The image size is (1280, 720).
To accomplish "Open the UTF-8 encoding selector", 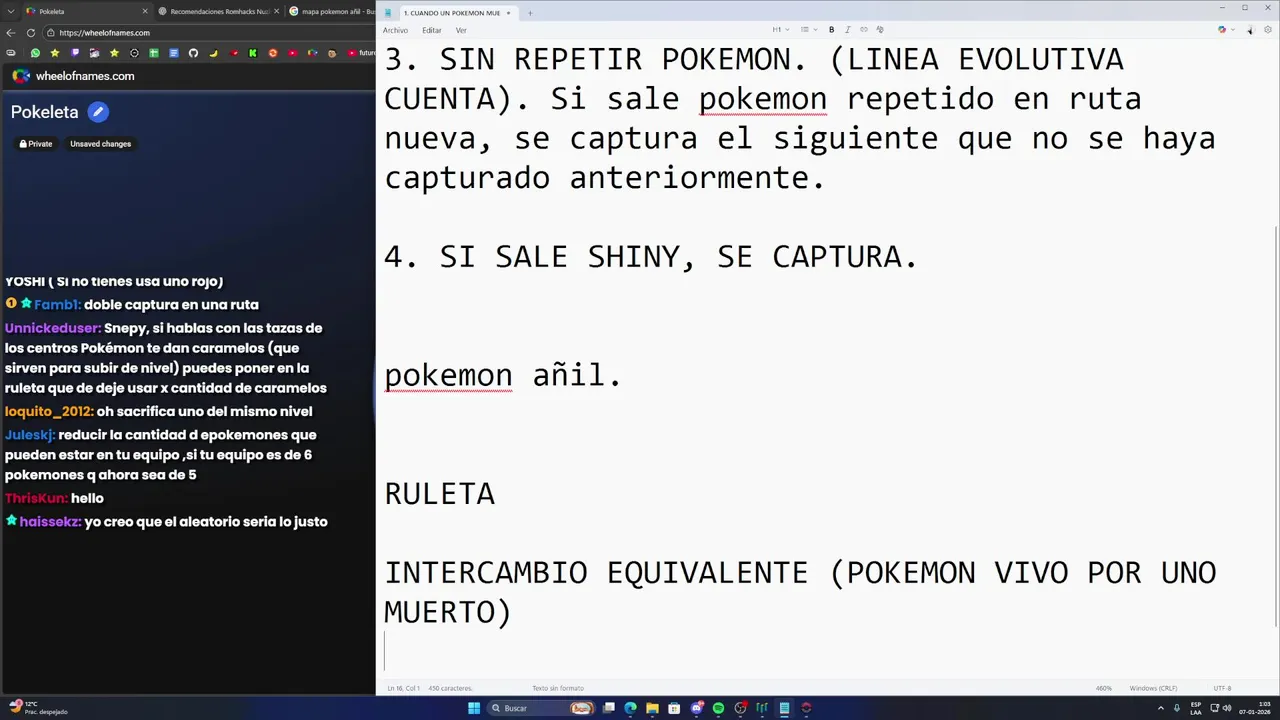I will 1222,688.
